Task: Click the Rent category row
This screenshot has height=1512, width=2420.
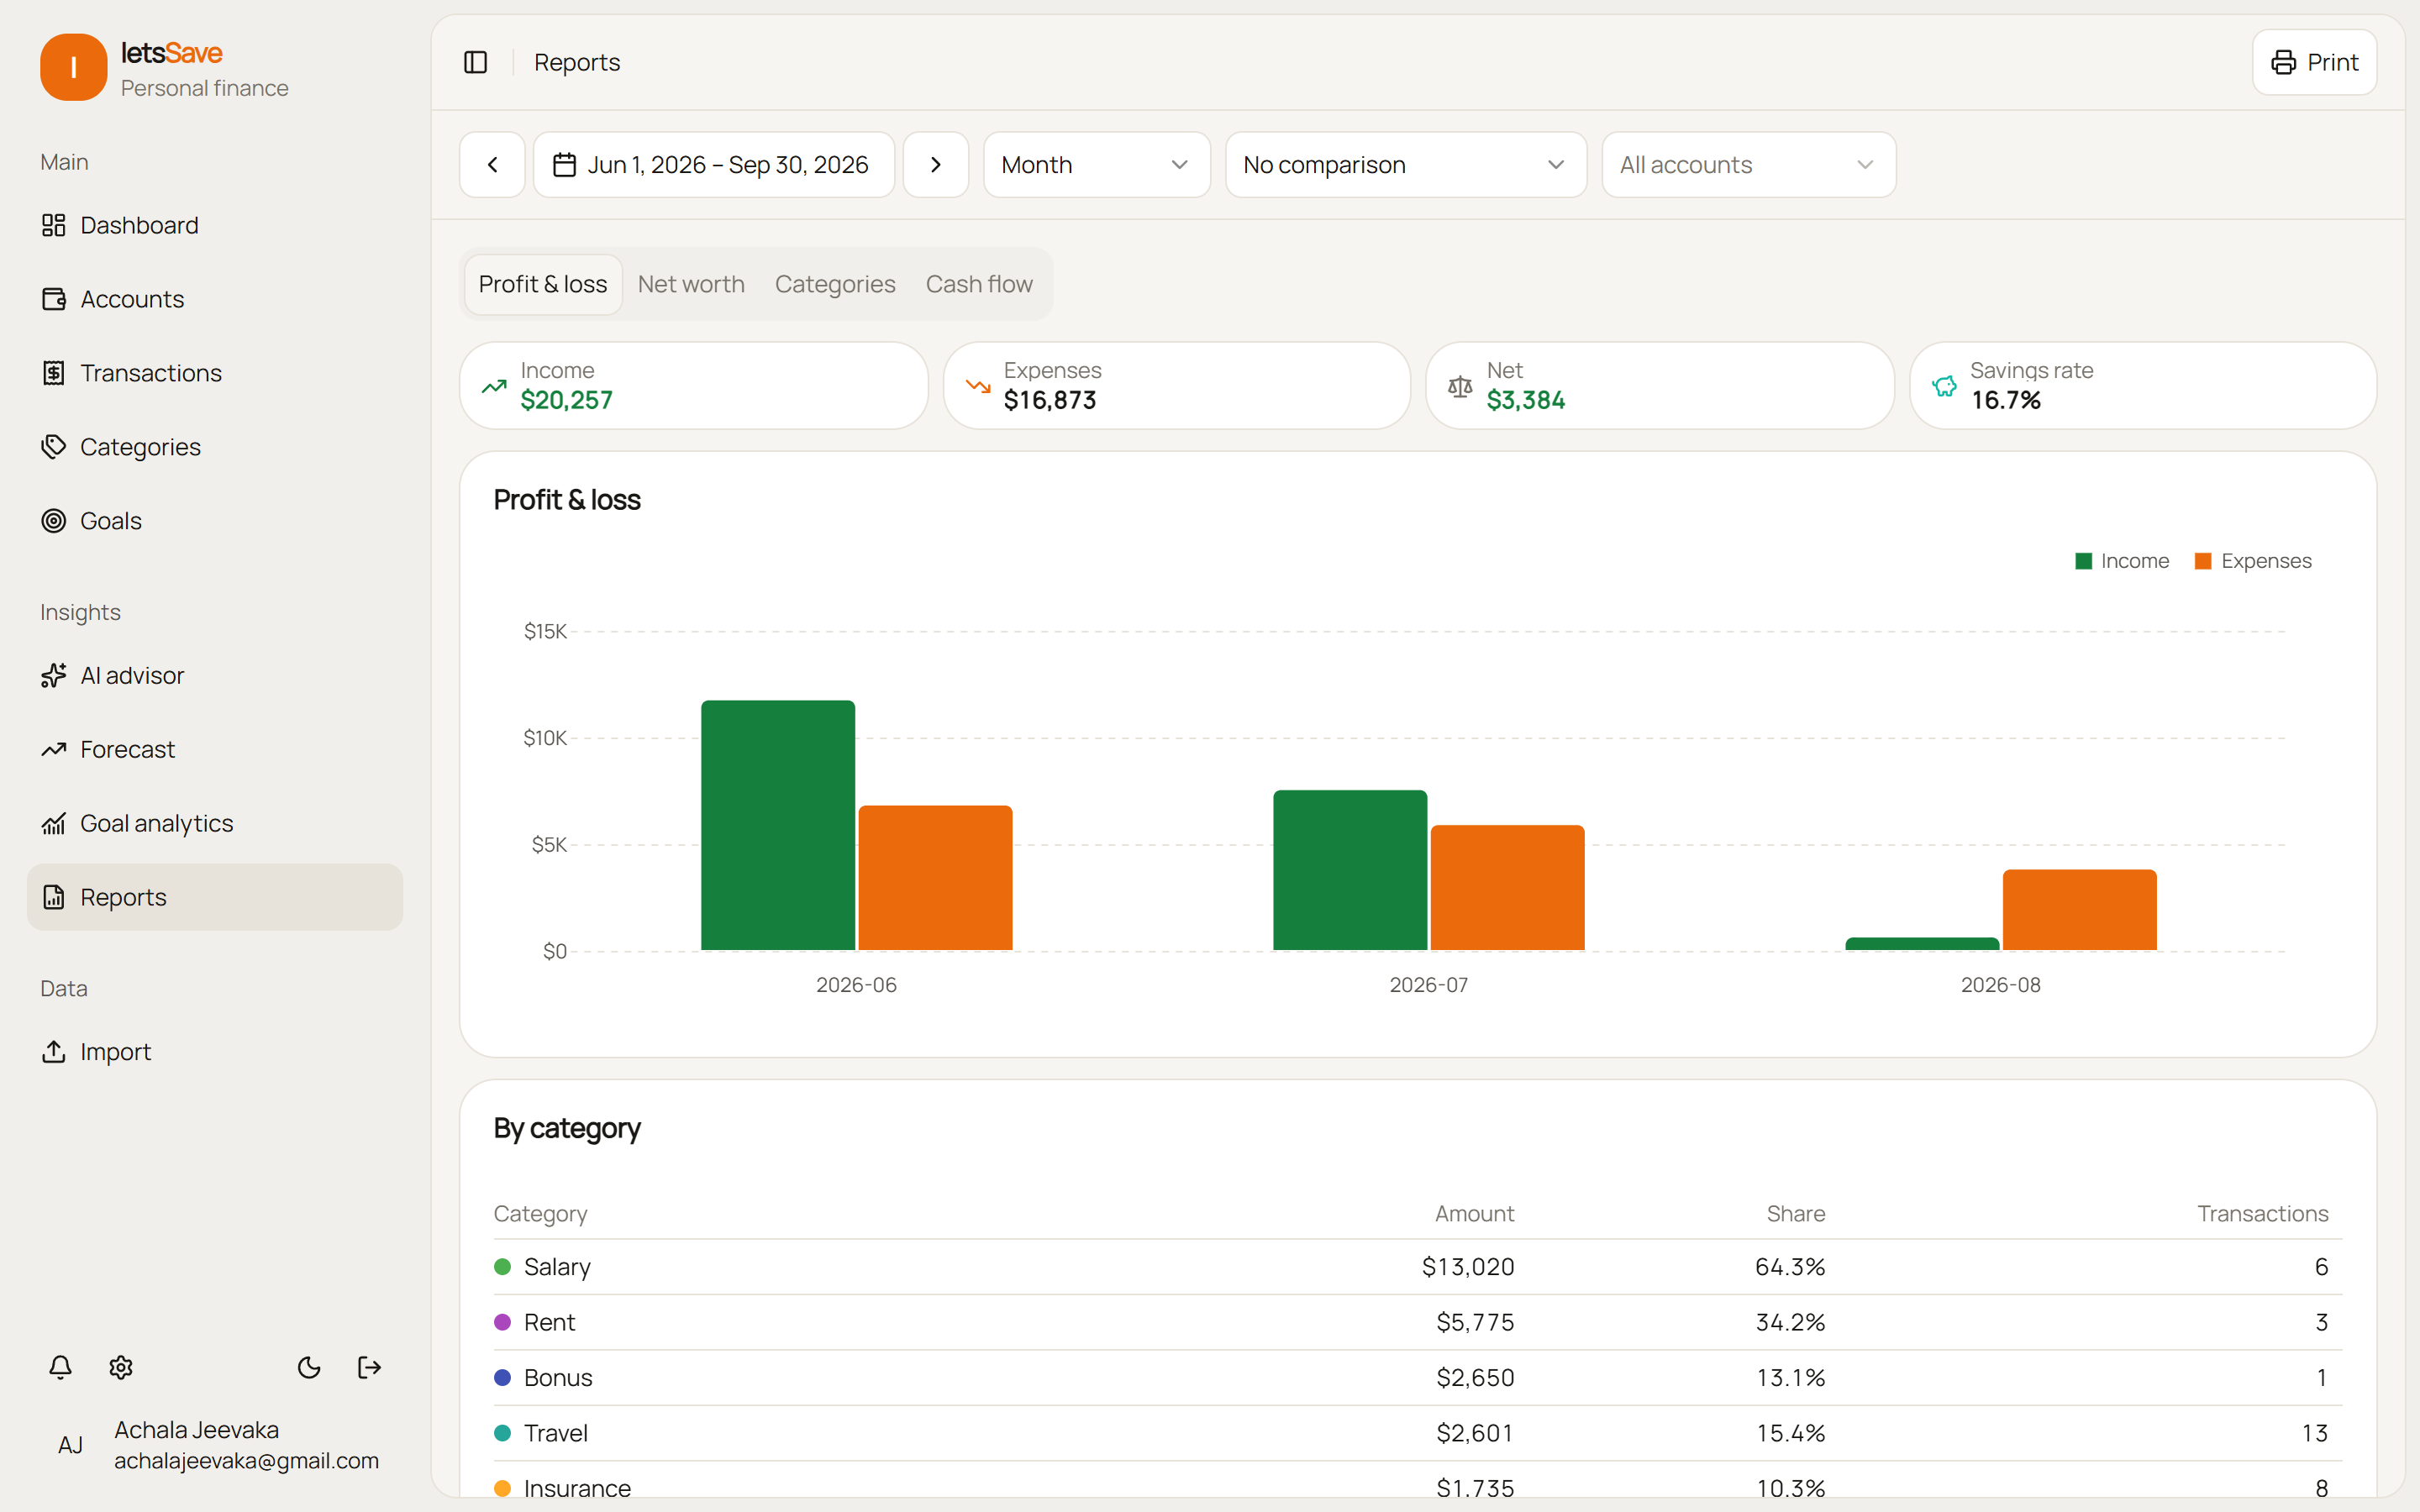Action: coord(1418,1322)
